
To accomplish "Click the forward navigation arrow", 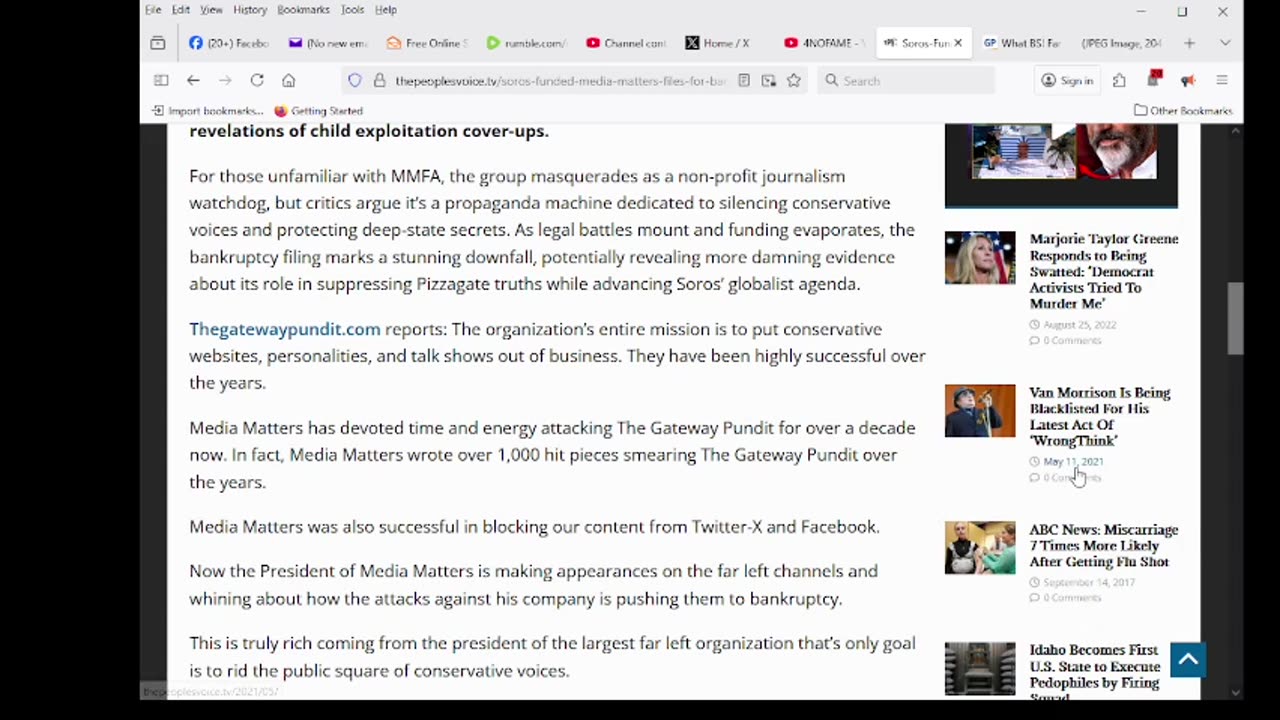I will (225, 80).
